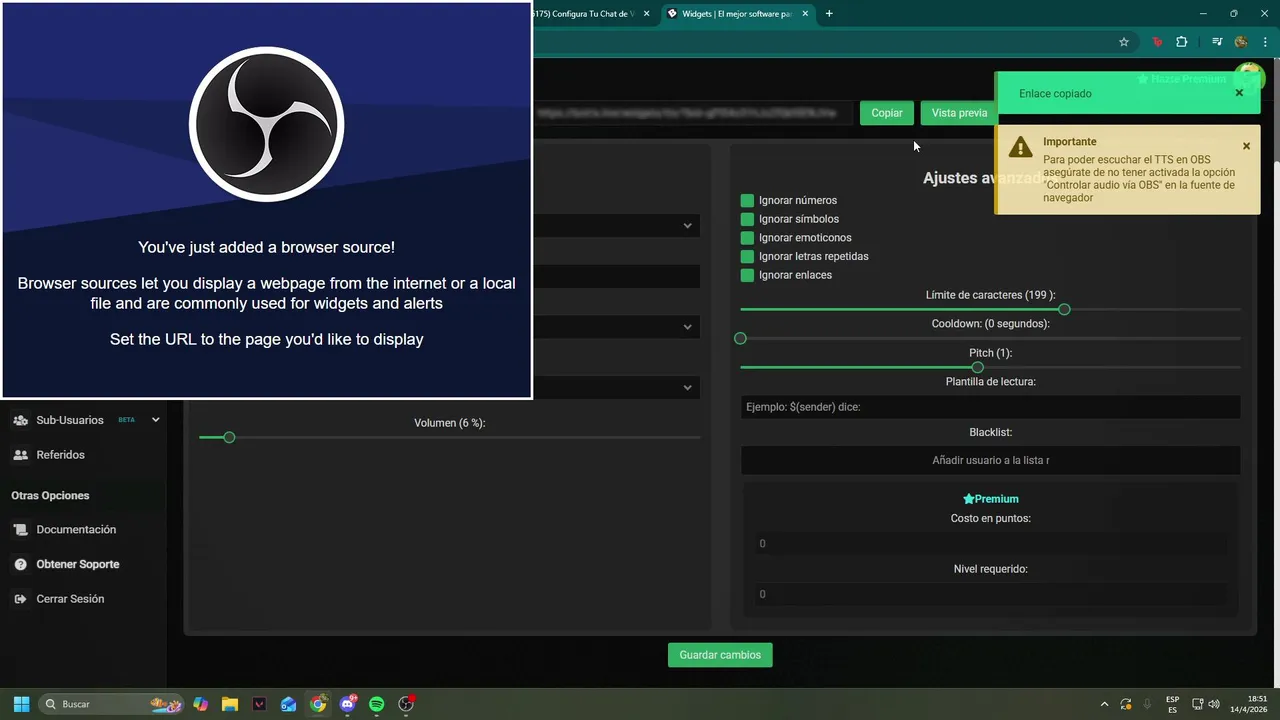The height and width of the screenshot is (720, 1280).
Task: Open Outlook from the taskbar
Action: click(289, 704)
